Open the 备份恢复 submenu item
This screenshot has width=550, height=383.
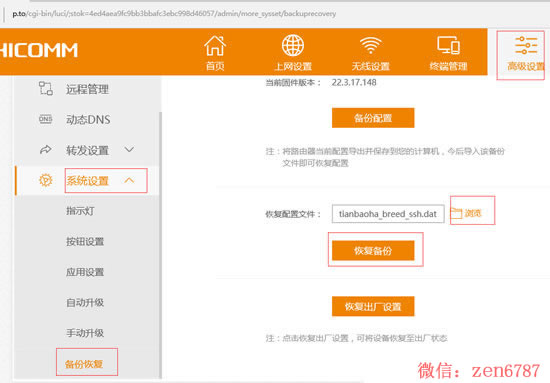click(84, 364)
